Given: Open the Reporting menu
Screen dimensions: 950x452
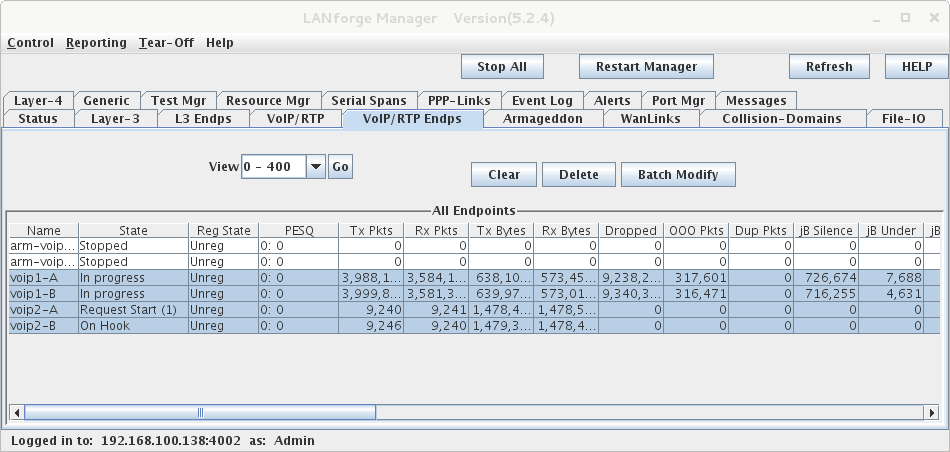Looking at the screenshot, I should point(96,43).
